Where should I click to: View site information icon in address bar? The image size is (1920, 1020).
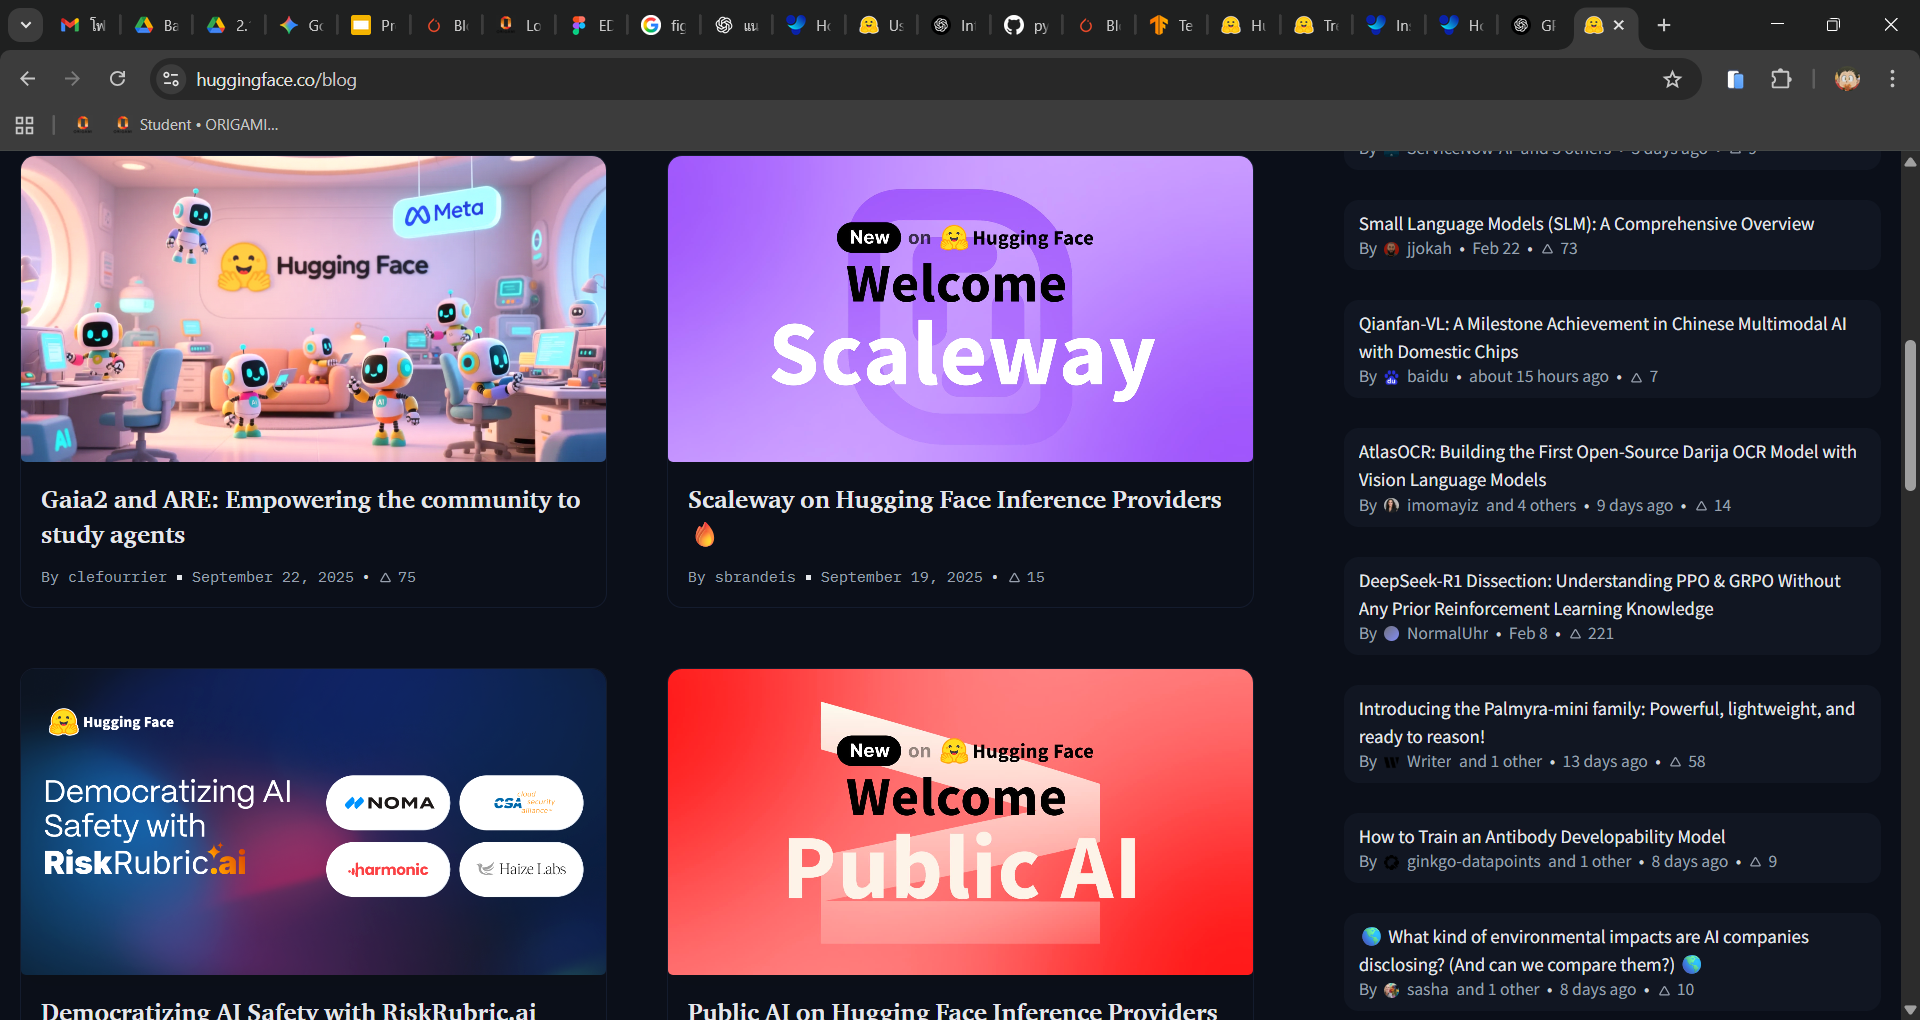[171, 80]
